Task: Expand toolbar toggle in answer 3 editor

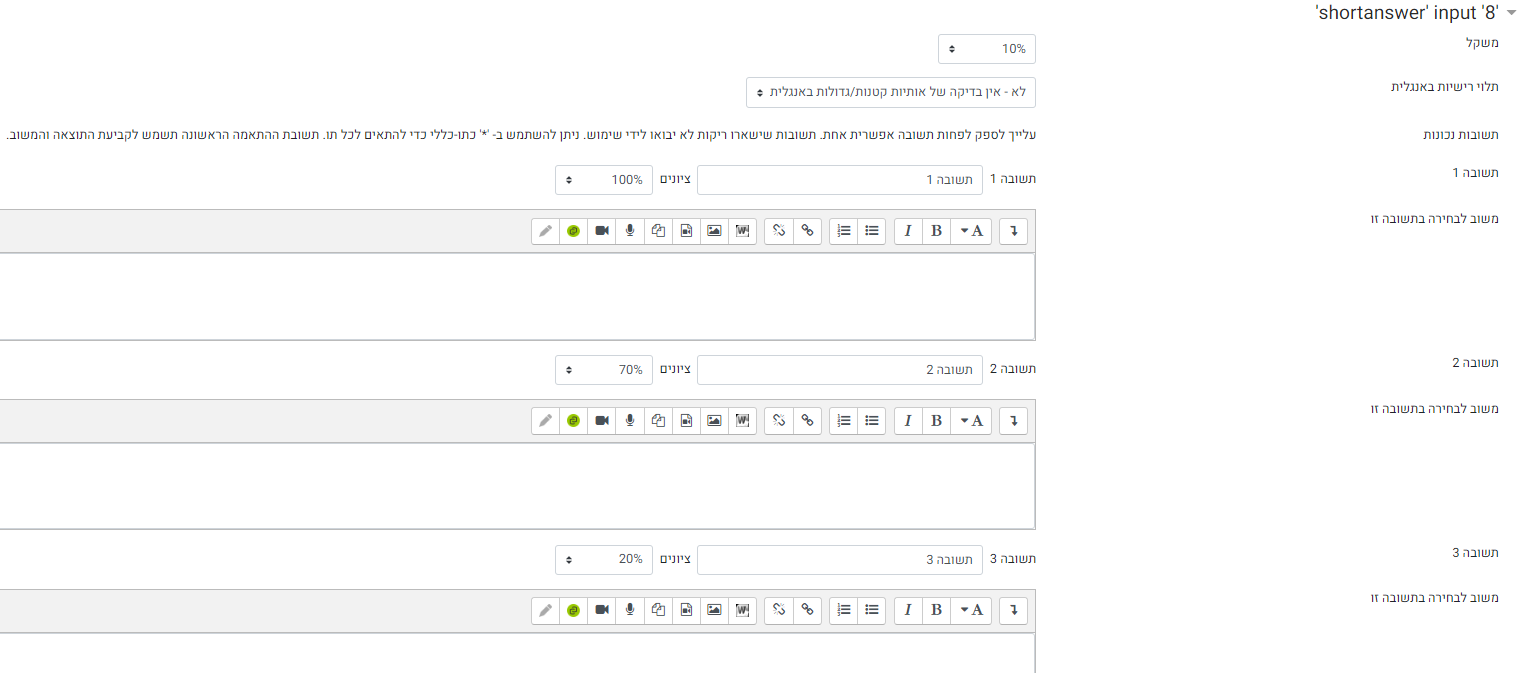Action: tap(1013, 611)
